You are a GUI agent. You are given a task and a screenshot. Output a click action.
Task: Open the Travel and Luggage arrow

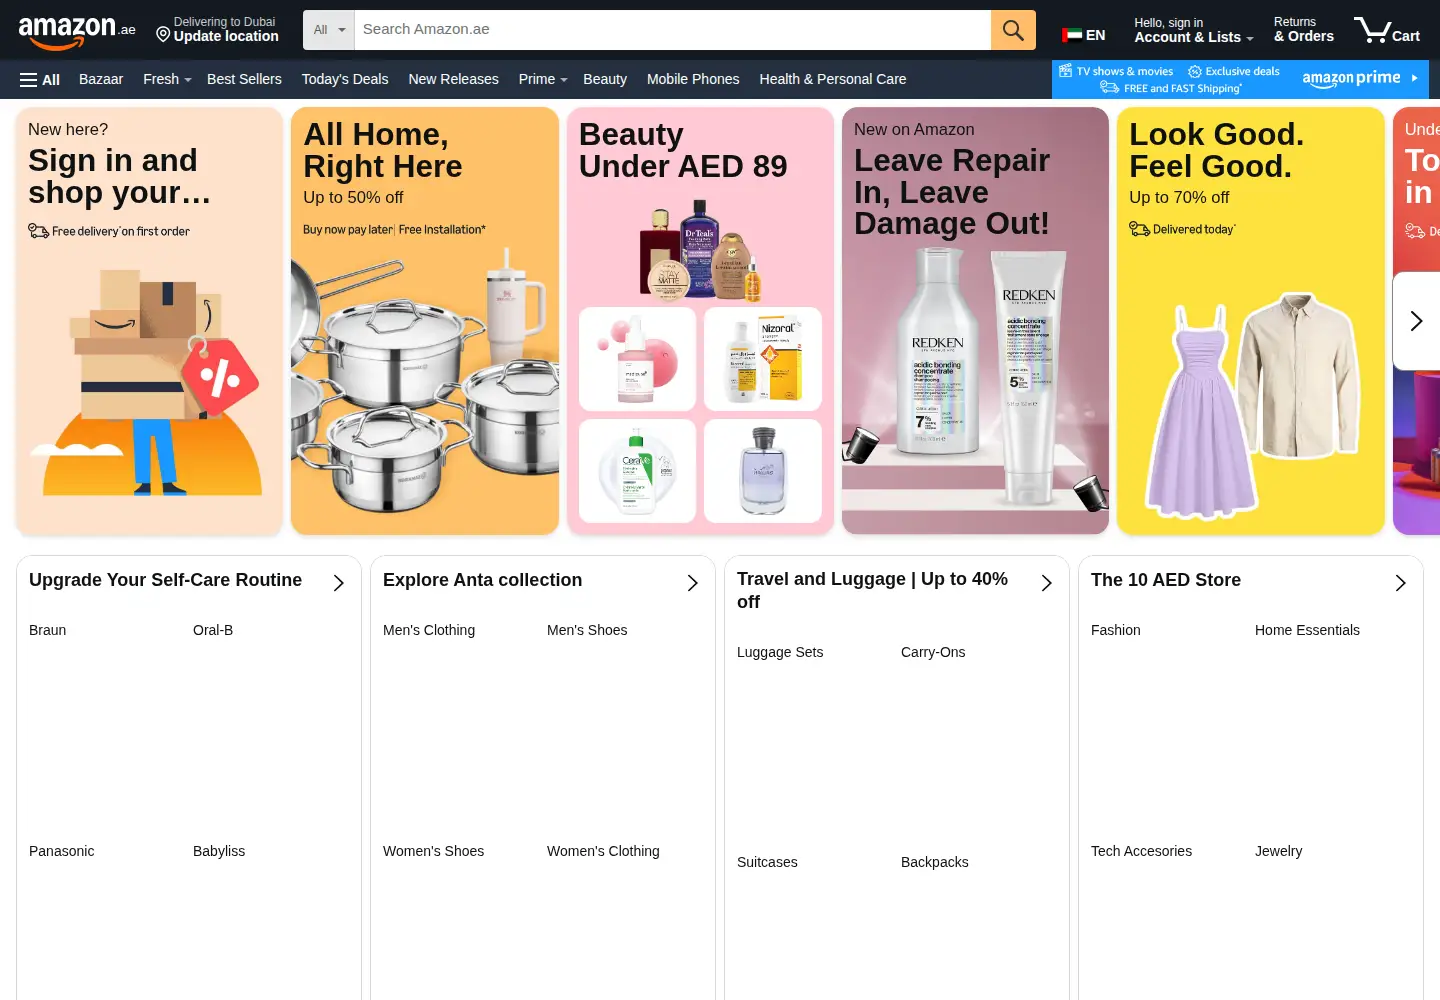(1046, 583)
